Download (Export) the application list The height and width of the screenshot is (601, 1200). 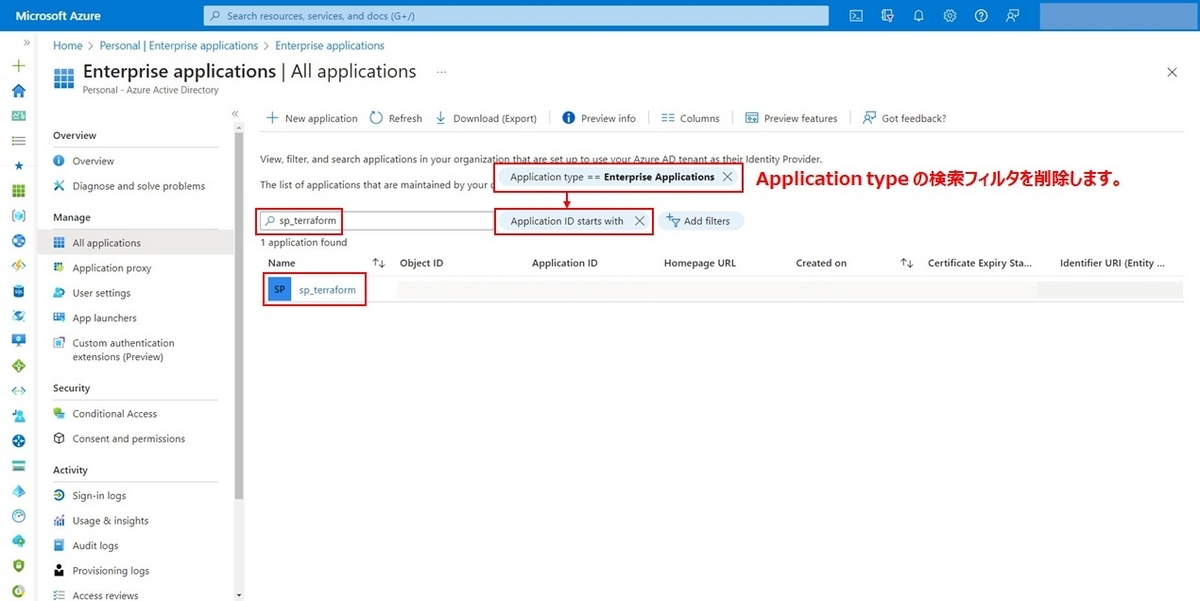(x=487, y=118)
